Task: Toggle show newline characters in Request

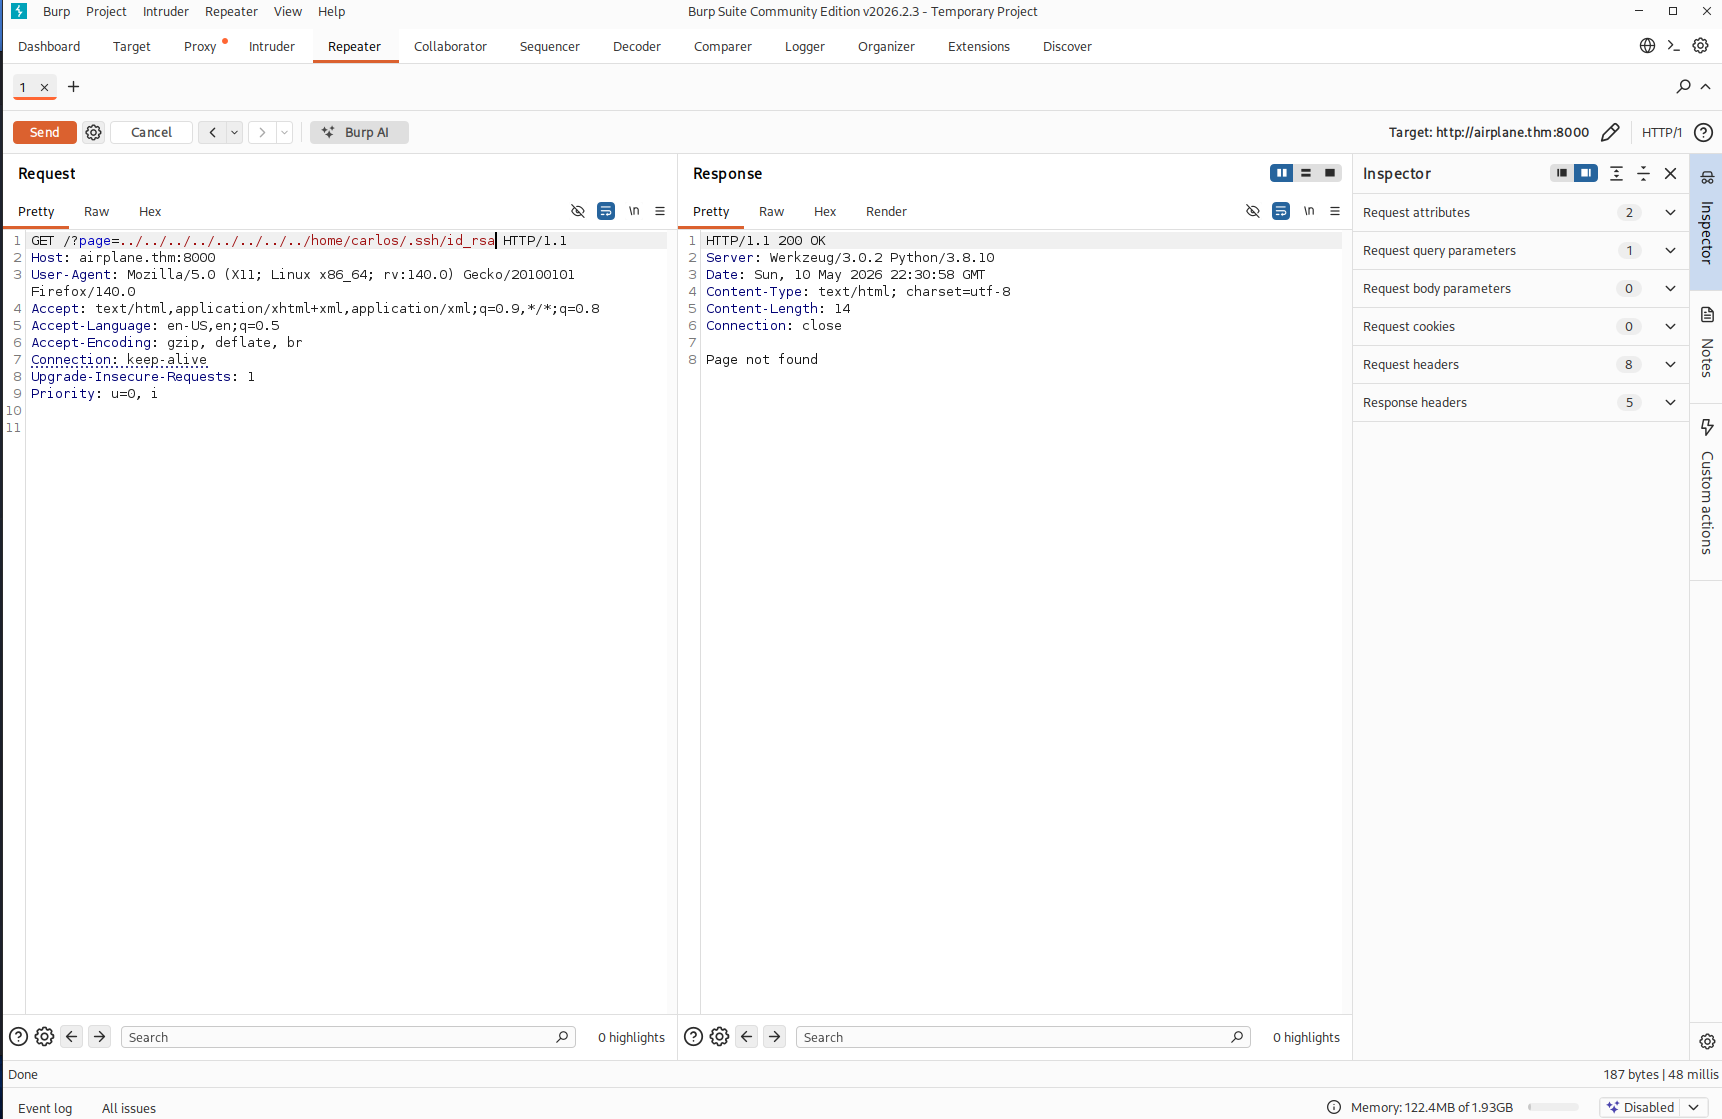Action: (634, 211)
